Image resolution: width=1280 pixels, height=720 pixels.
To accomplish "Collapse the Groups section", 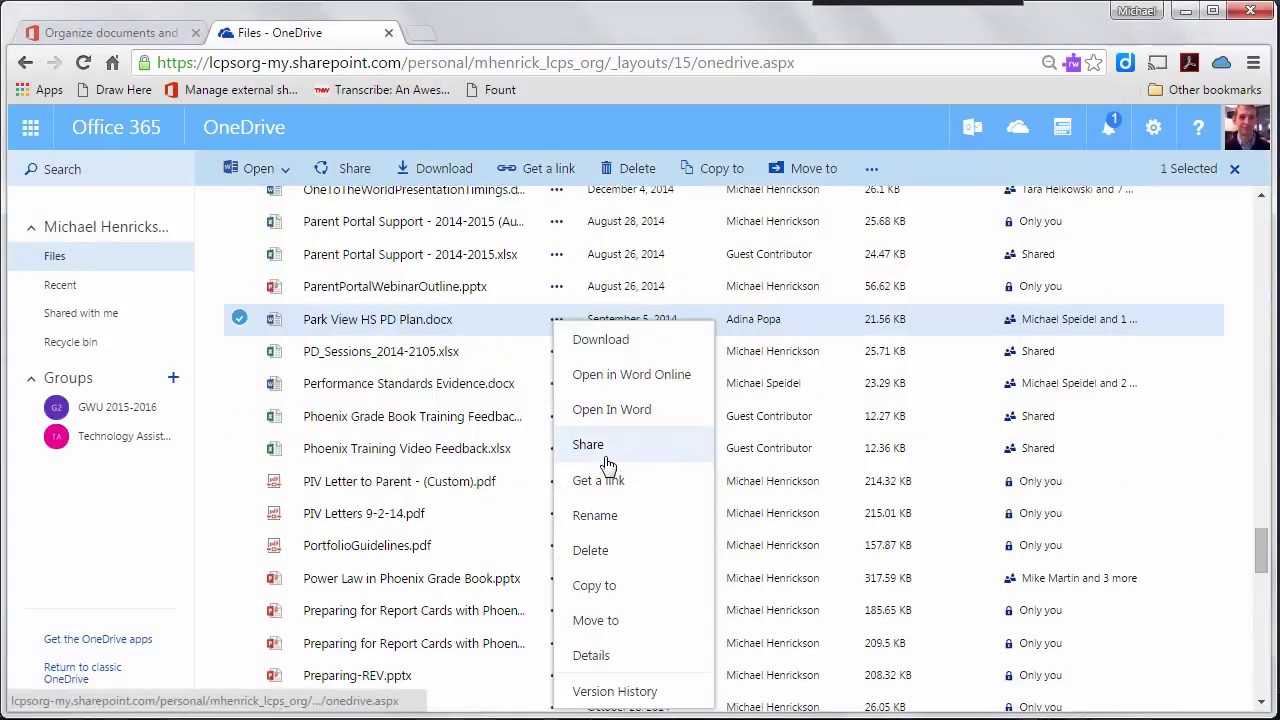I will (31, 378).
